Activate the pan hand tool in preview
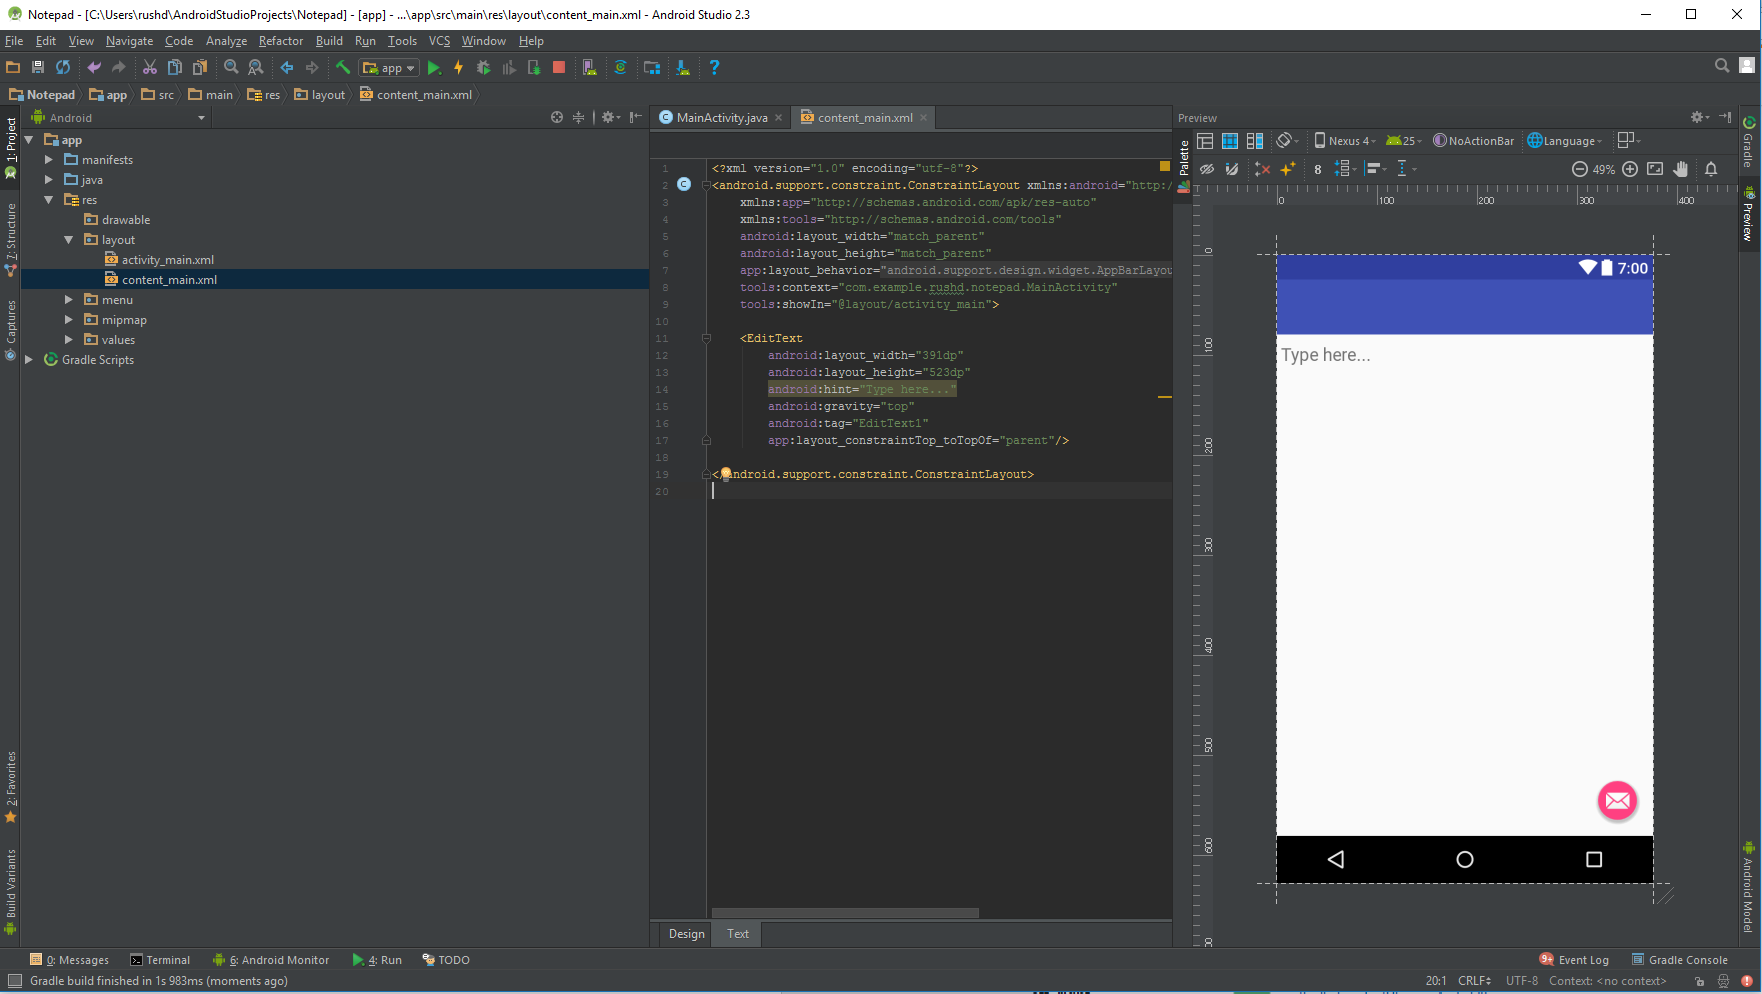The height and width of the screenshot is (994, 1762). click(1681, 169)
